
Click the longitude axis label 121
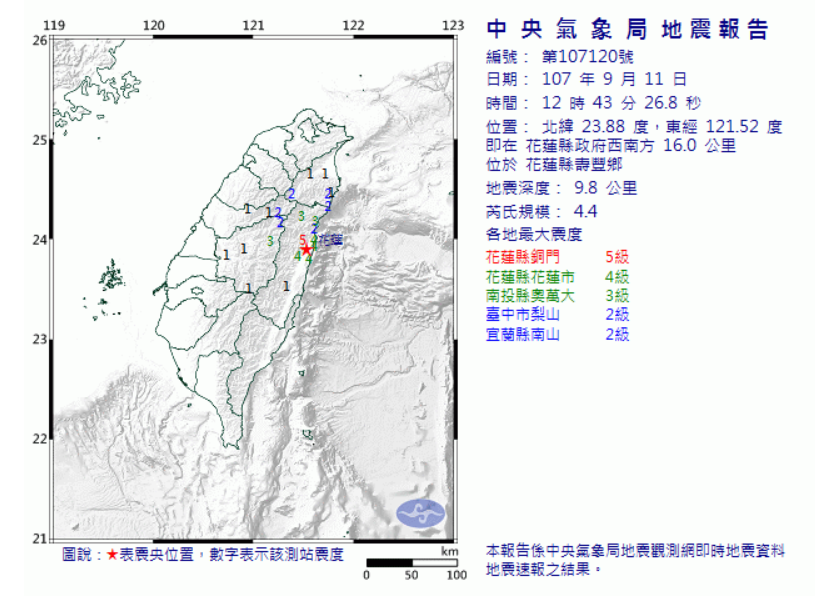click(x=254, y=25)
